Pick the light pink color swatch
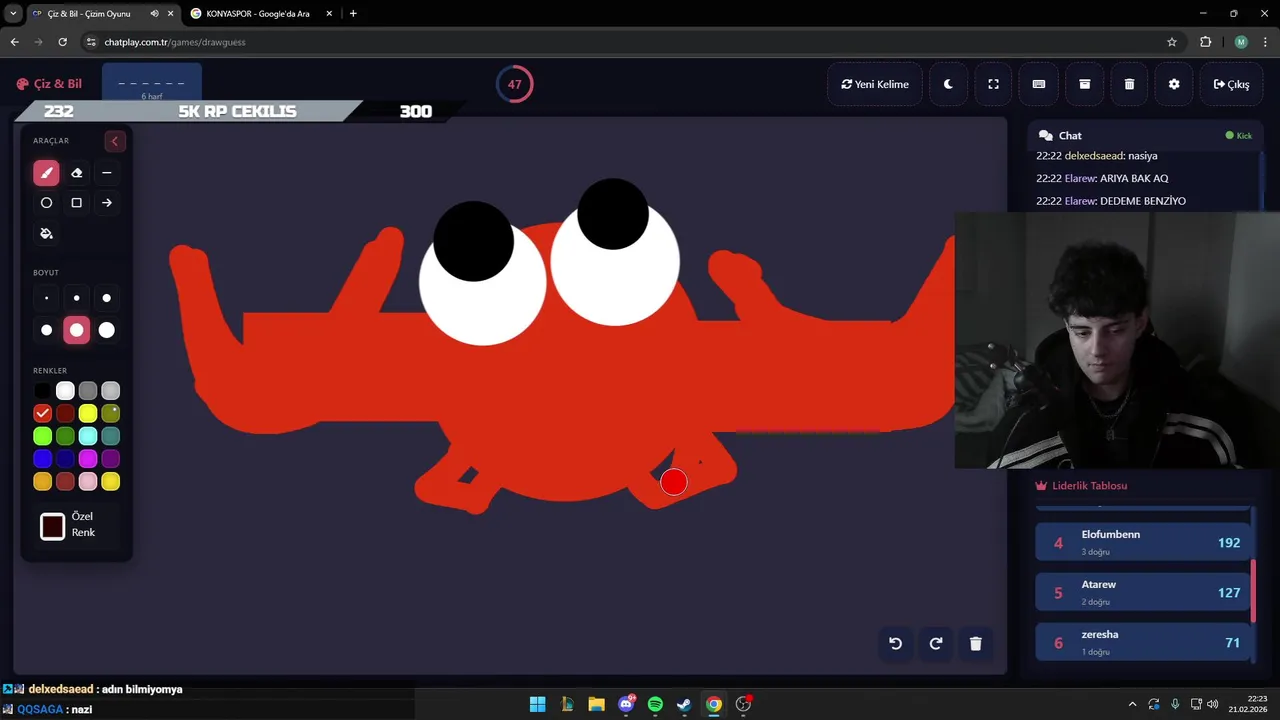 point(88,482)
